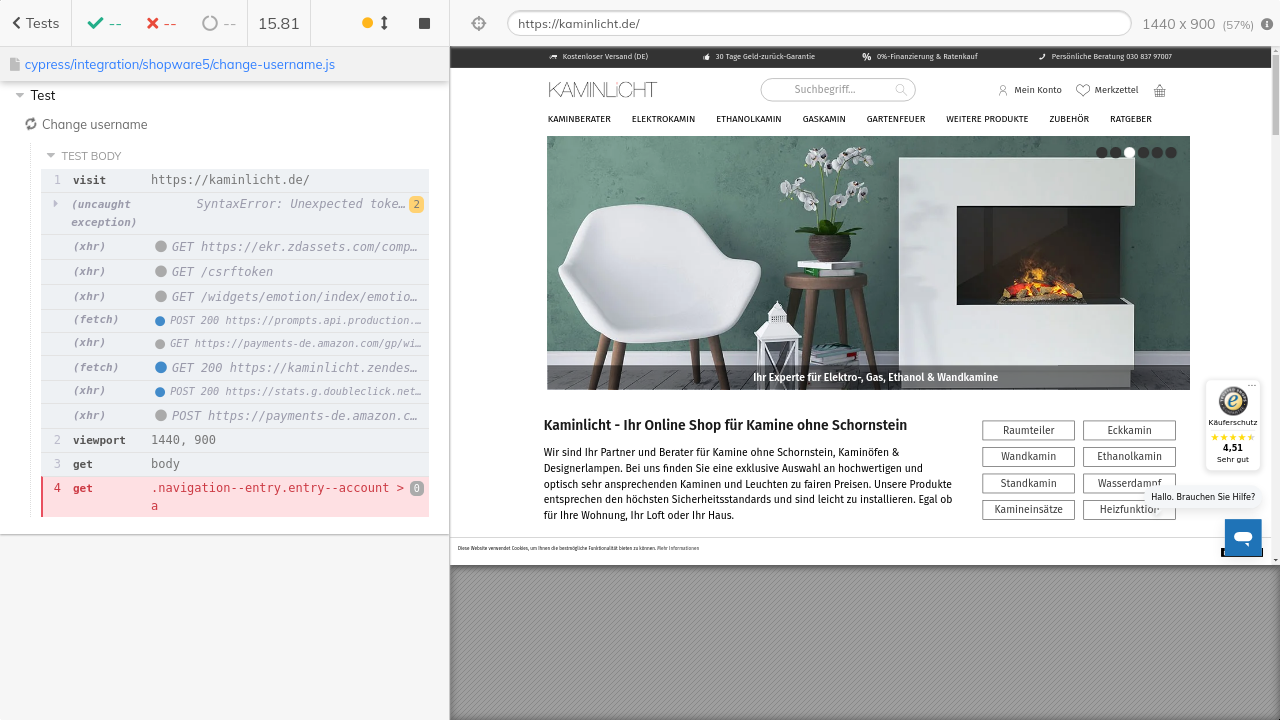Collapse the TEST BODY section
1280x720 pixels.
(51, 156)
